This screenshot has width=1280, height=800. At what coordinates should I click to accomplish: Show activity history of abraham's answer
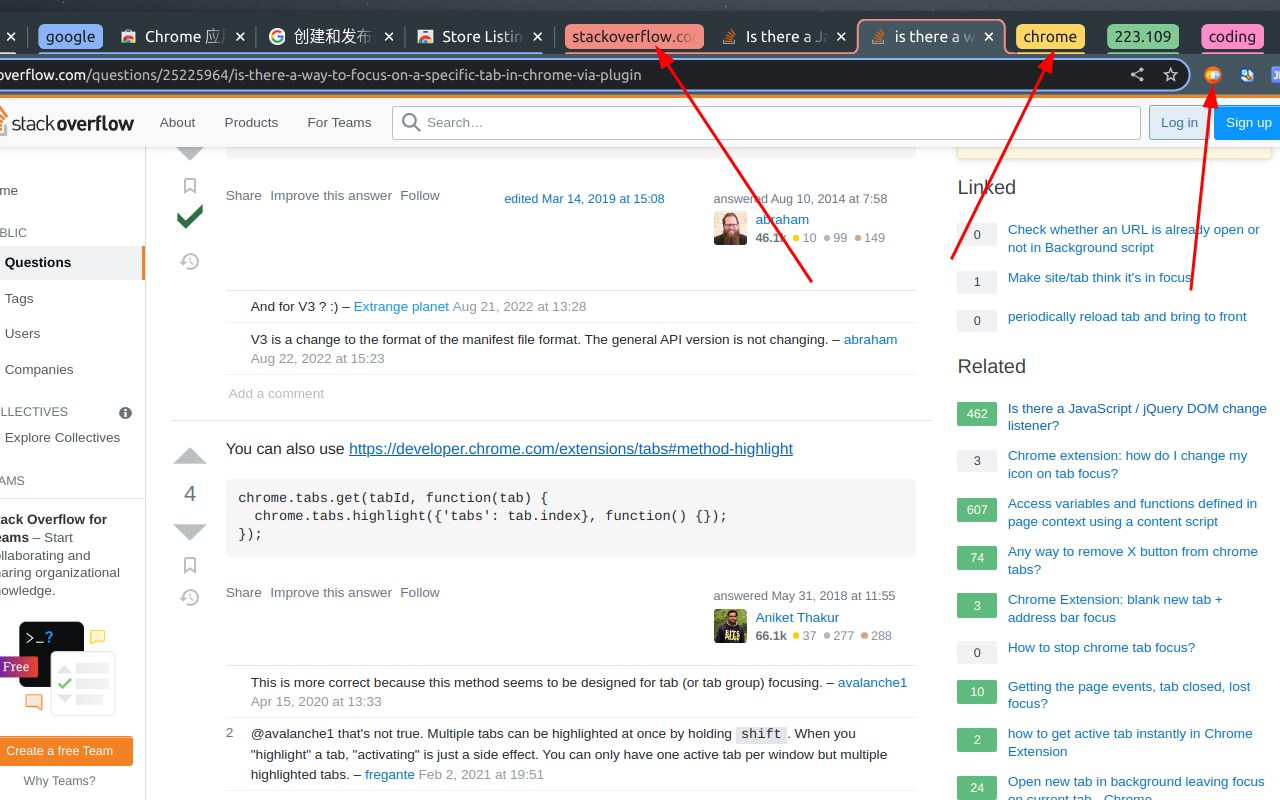click(x=190, y=261)
